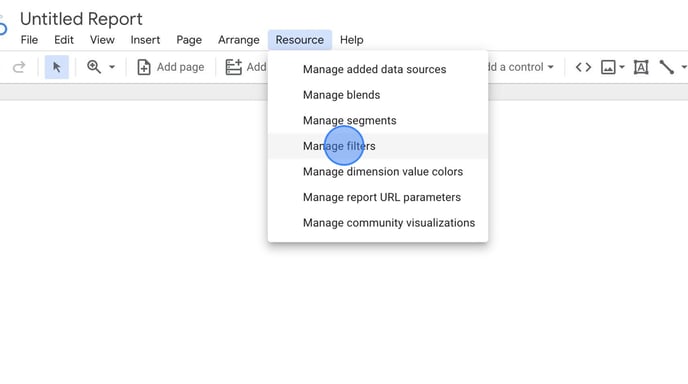Image resolution: width=688 pixels, height=384 pixels.
Task: Choose Manage report URL parameters
Action: 378,197
